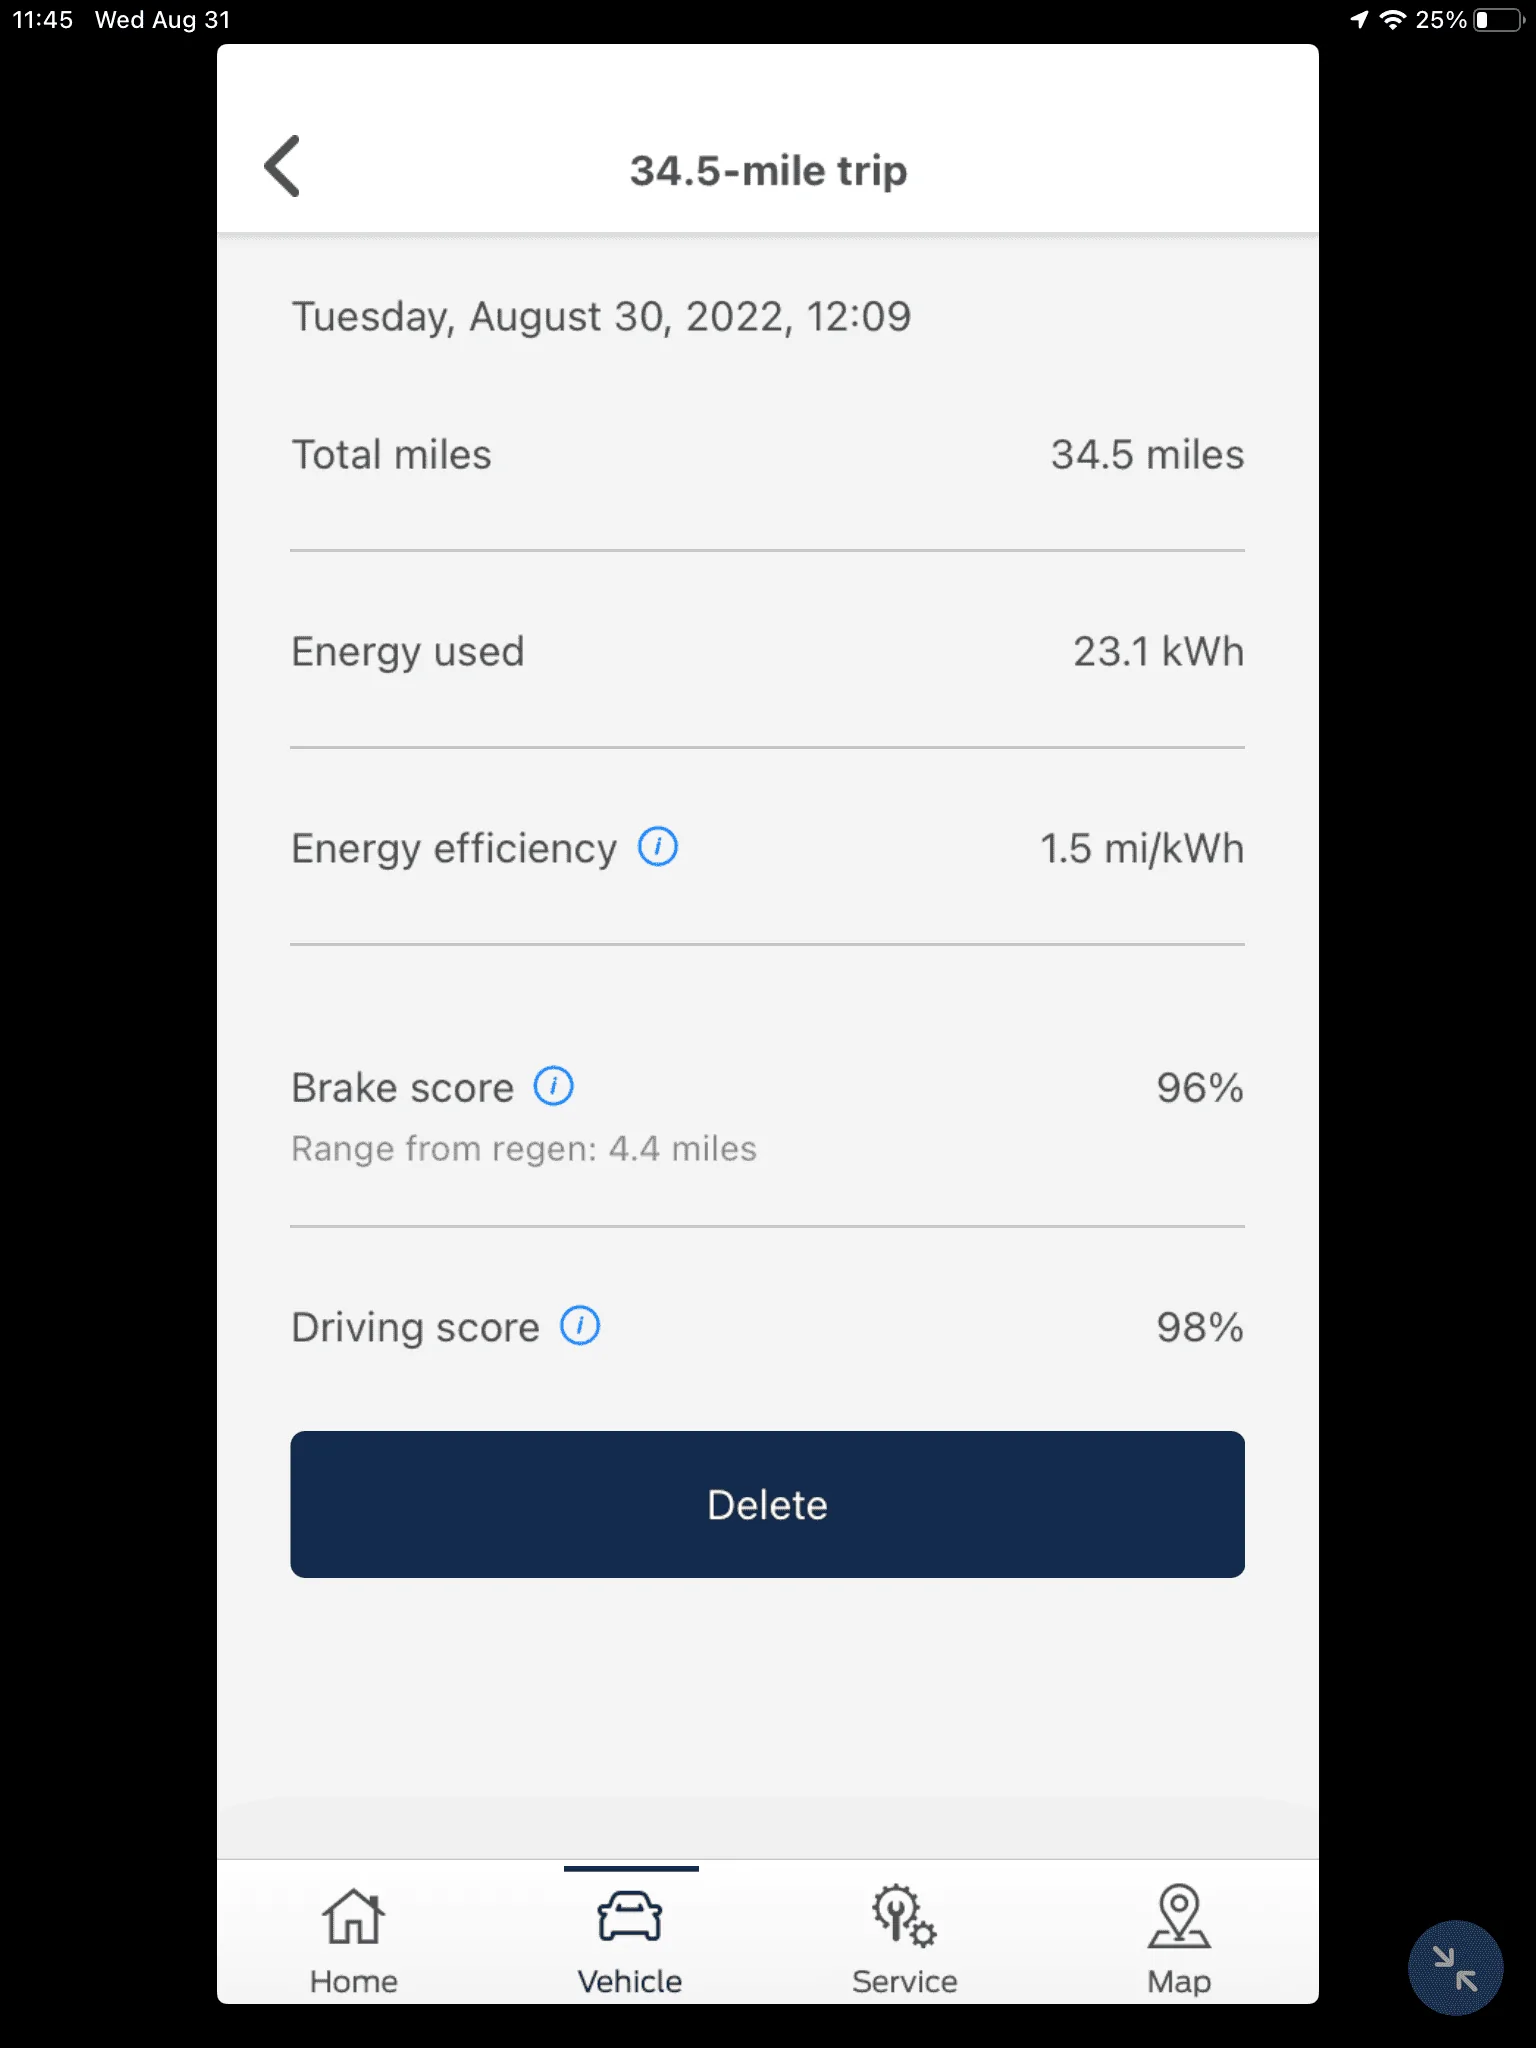
Task: Tap the Home house icon
Action: [353, 1916]
